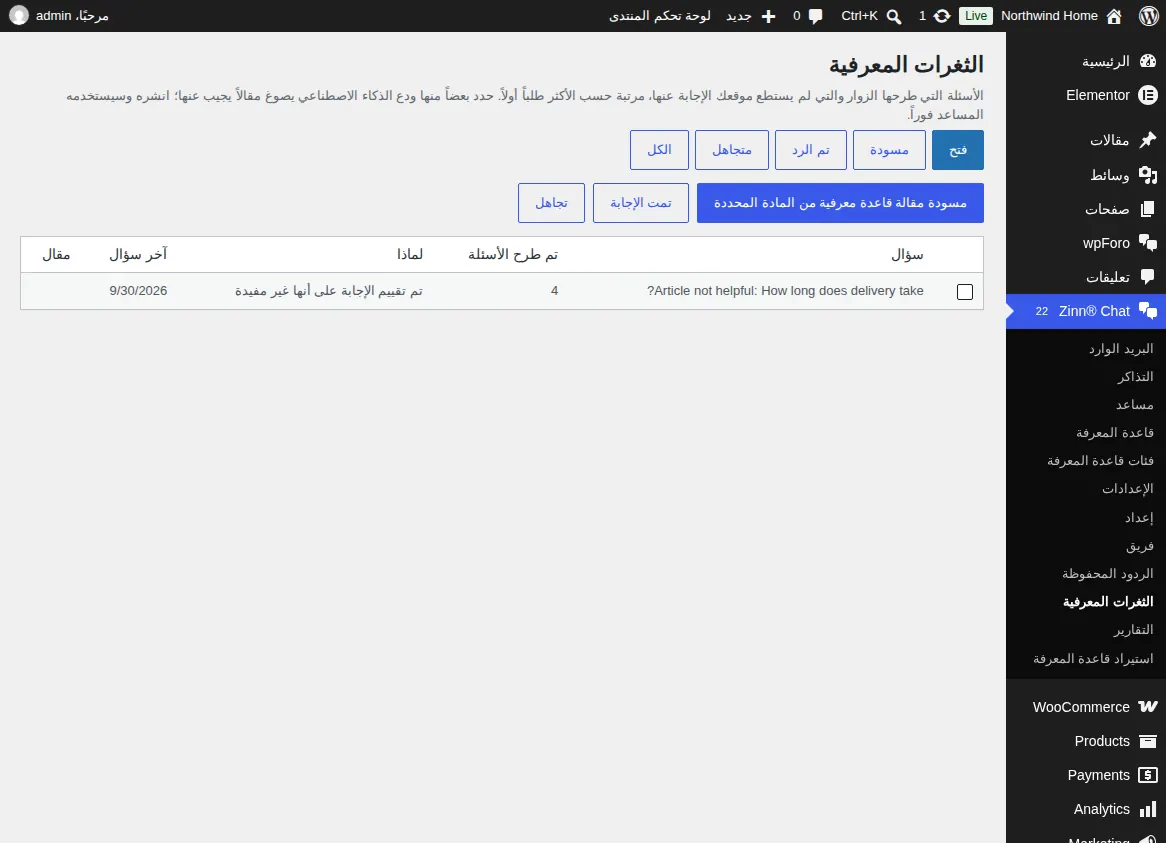Screen dimensions: 1166x843
Task: Click the Live status badge
Action: point(976,16)
